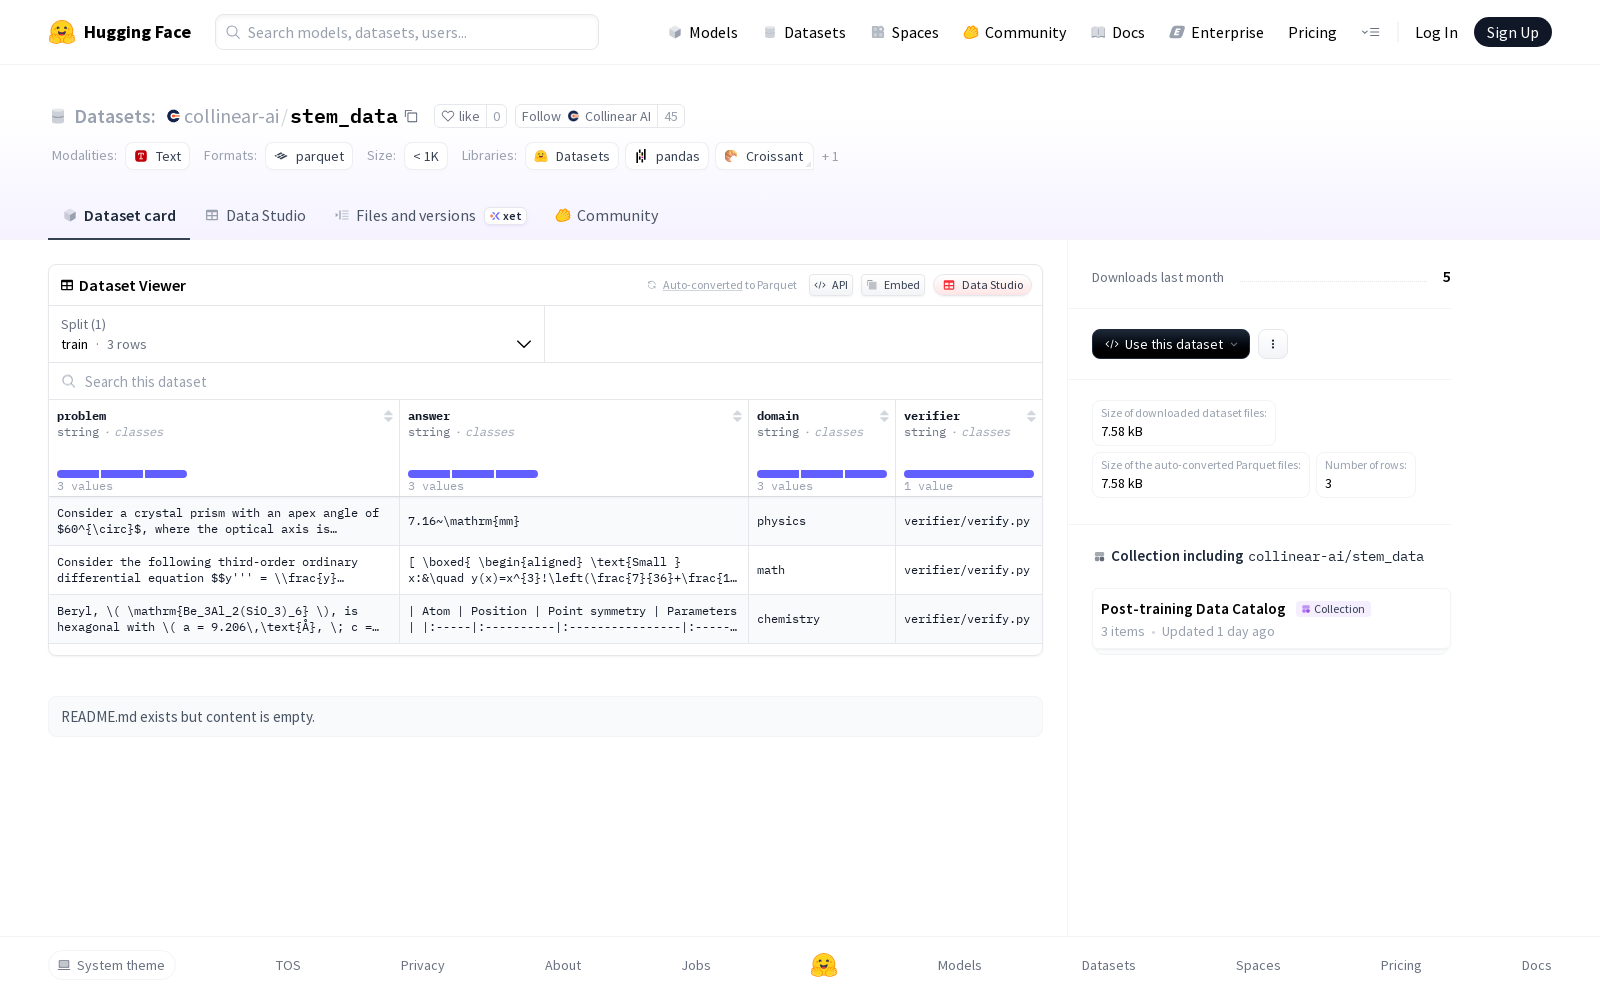The height and width of the screenshot is (1000, 1600).
Task: Click the search magnifier in the top bar
Action: pos(233,32)
